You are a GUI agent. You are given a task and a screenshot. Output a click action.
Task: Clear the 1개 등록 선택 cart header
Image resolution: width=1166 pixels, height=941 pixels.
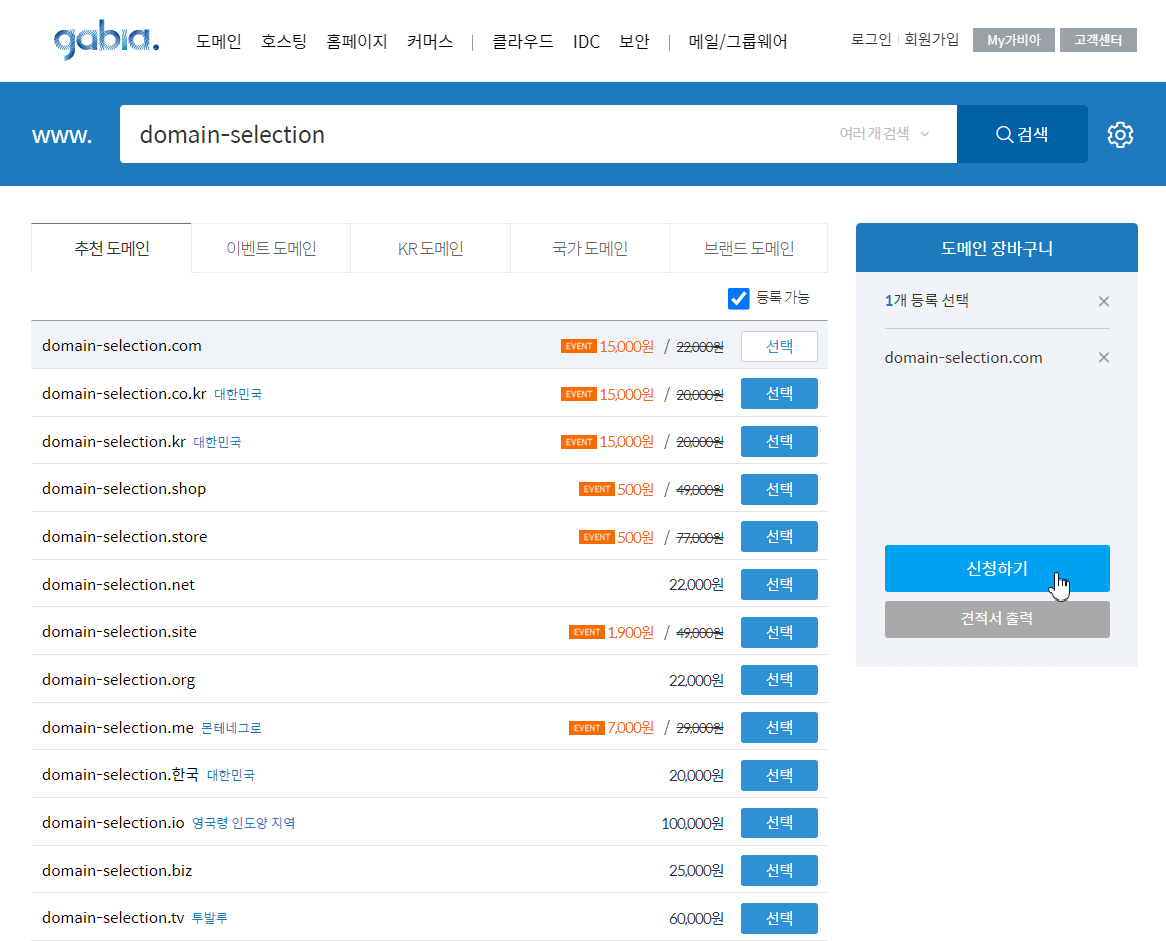point(1104,301)
